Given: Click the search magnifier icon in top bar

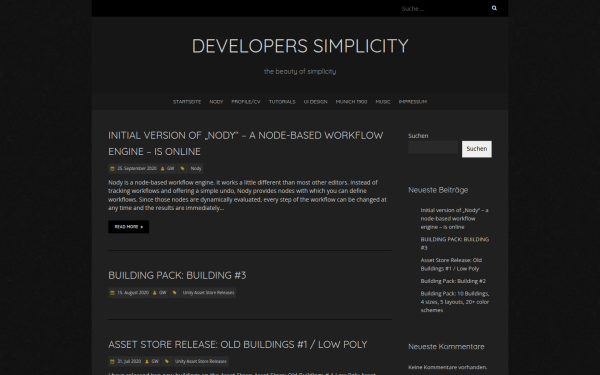Looking at the screenshot, I should click(494, 8).
